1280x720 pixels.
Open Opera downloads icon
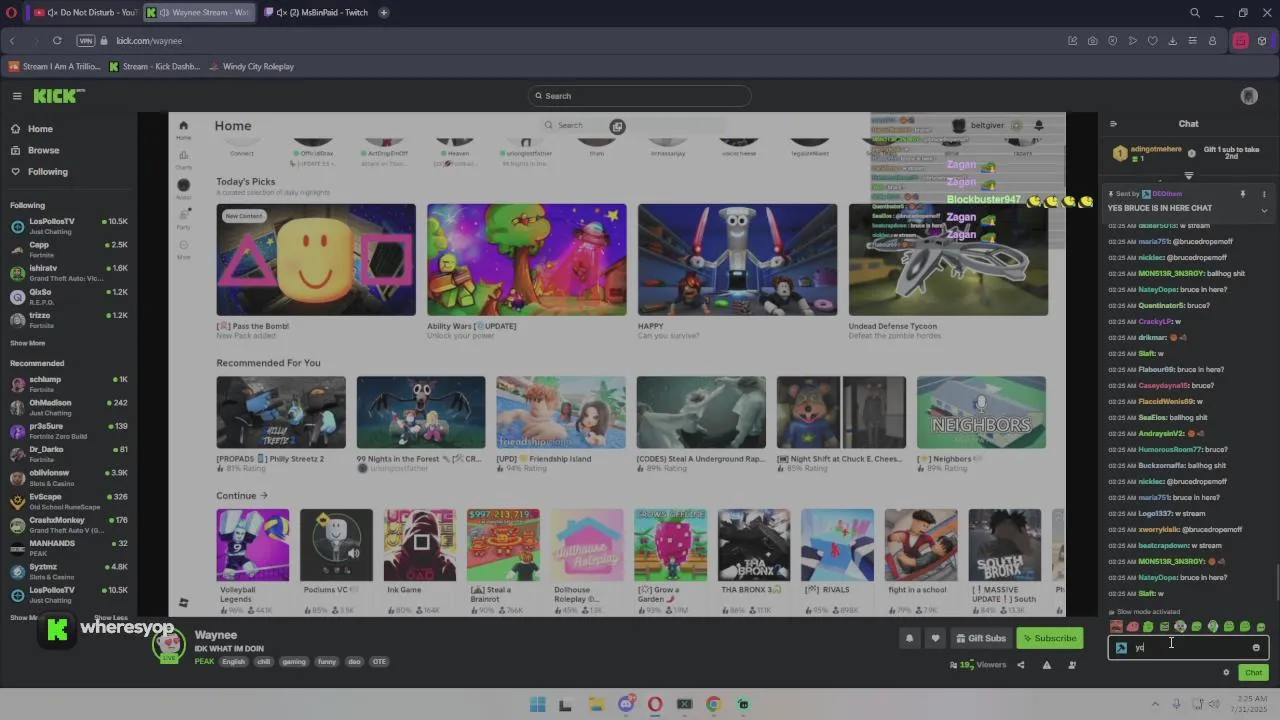coord(1173,41)
